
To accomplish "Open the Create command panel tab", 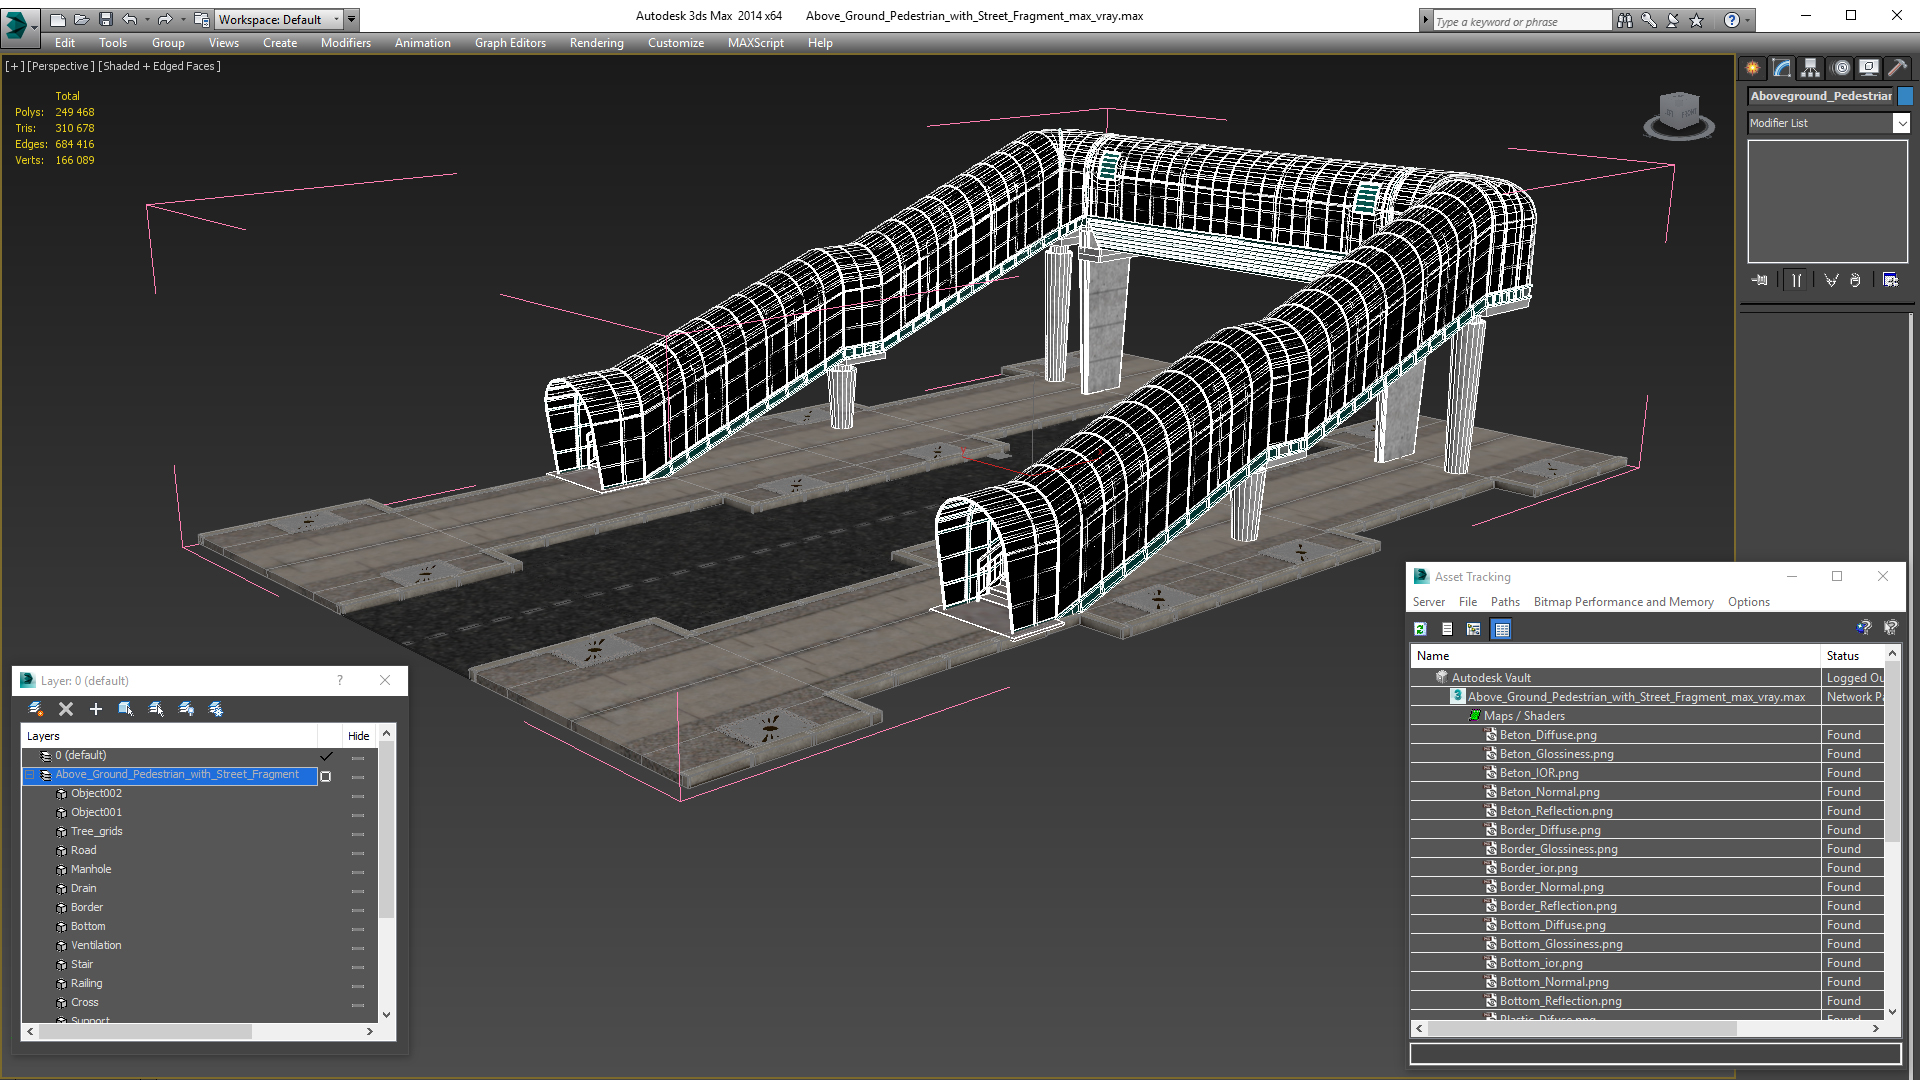I will (x=1753, y=68).
